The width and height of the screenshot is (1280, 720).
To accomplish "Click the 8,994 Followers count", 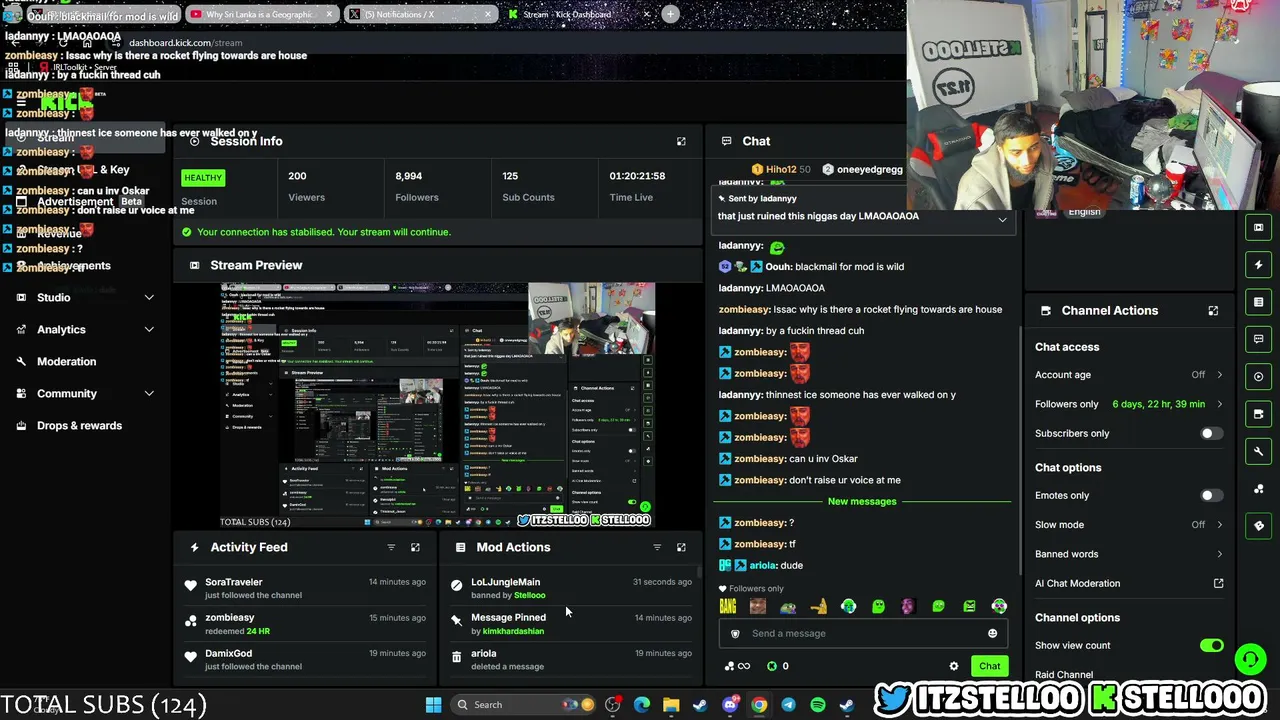I will 409,176.
